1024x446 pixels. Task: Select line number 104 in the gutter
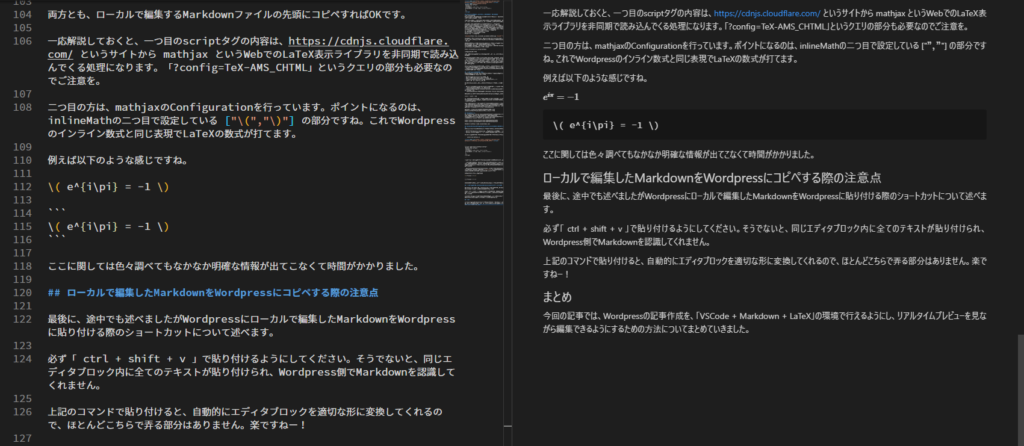(22, 14)
